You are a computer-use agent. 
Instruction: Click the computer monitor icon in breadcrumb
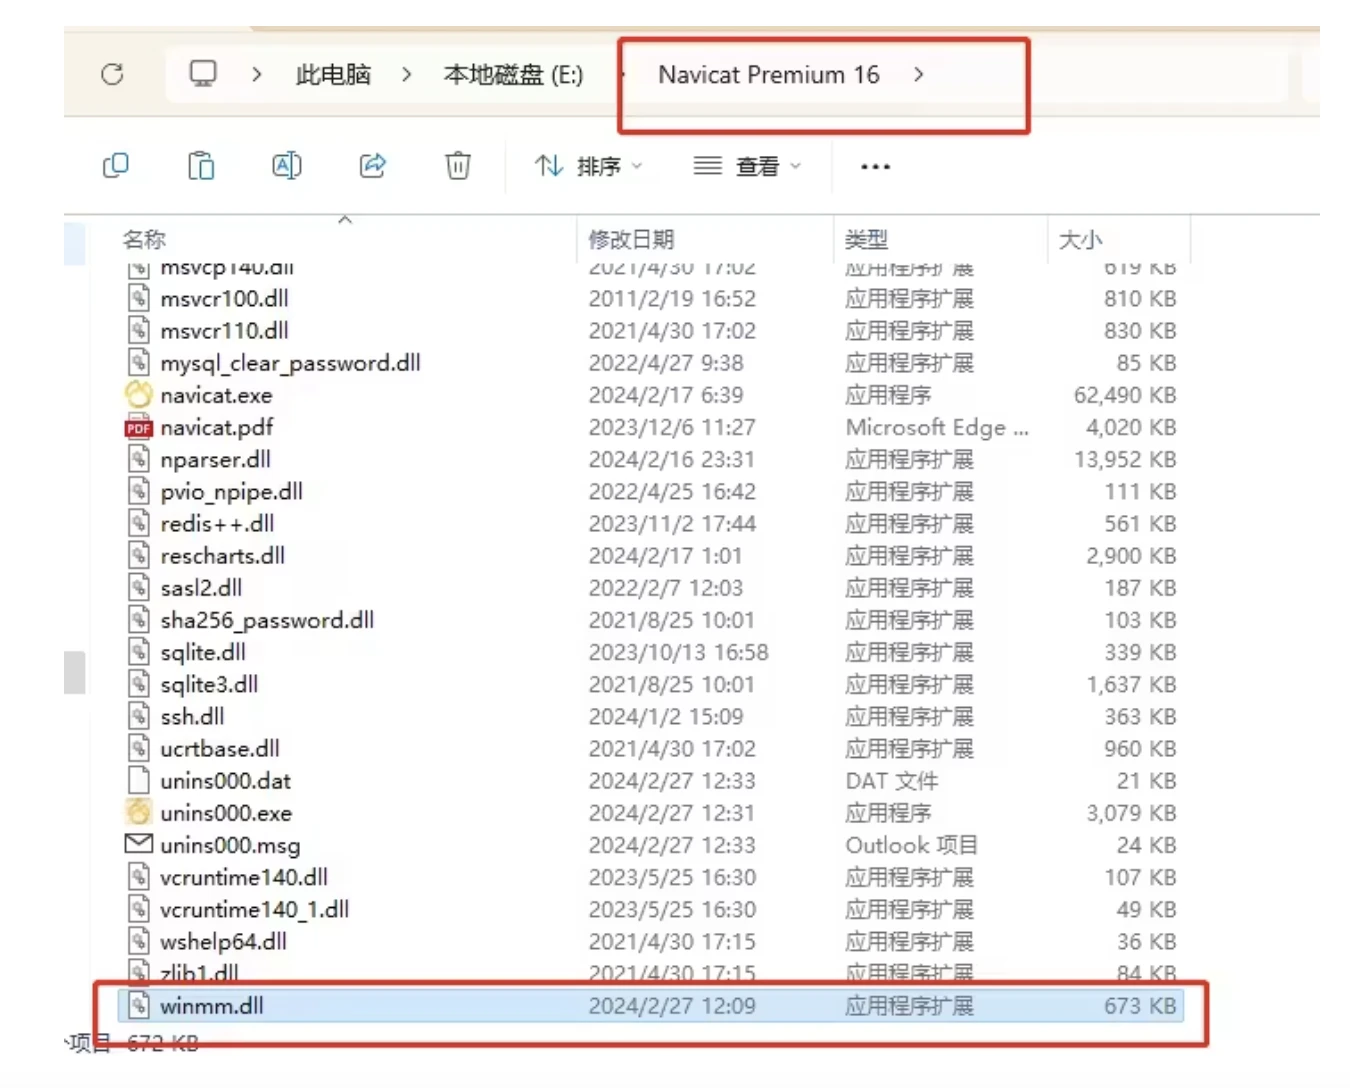click(x=203, y=74)
